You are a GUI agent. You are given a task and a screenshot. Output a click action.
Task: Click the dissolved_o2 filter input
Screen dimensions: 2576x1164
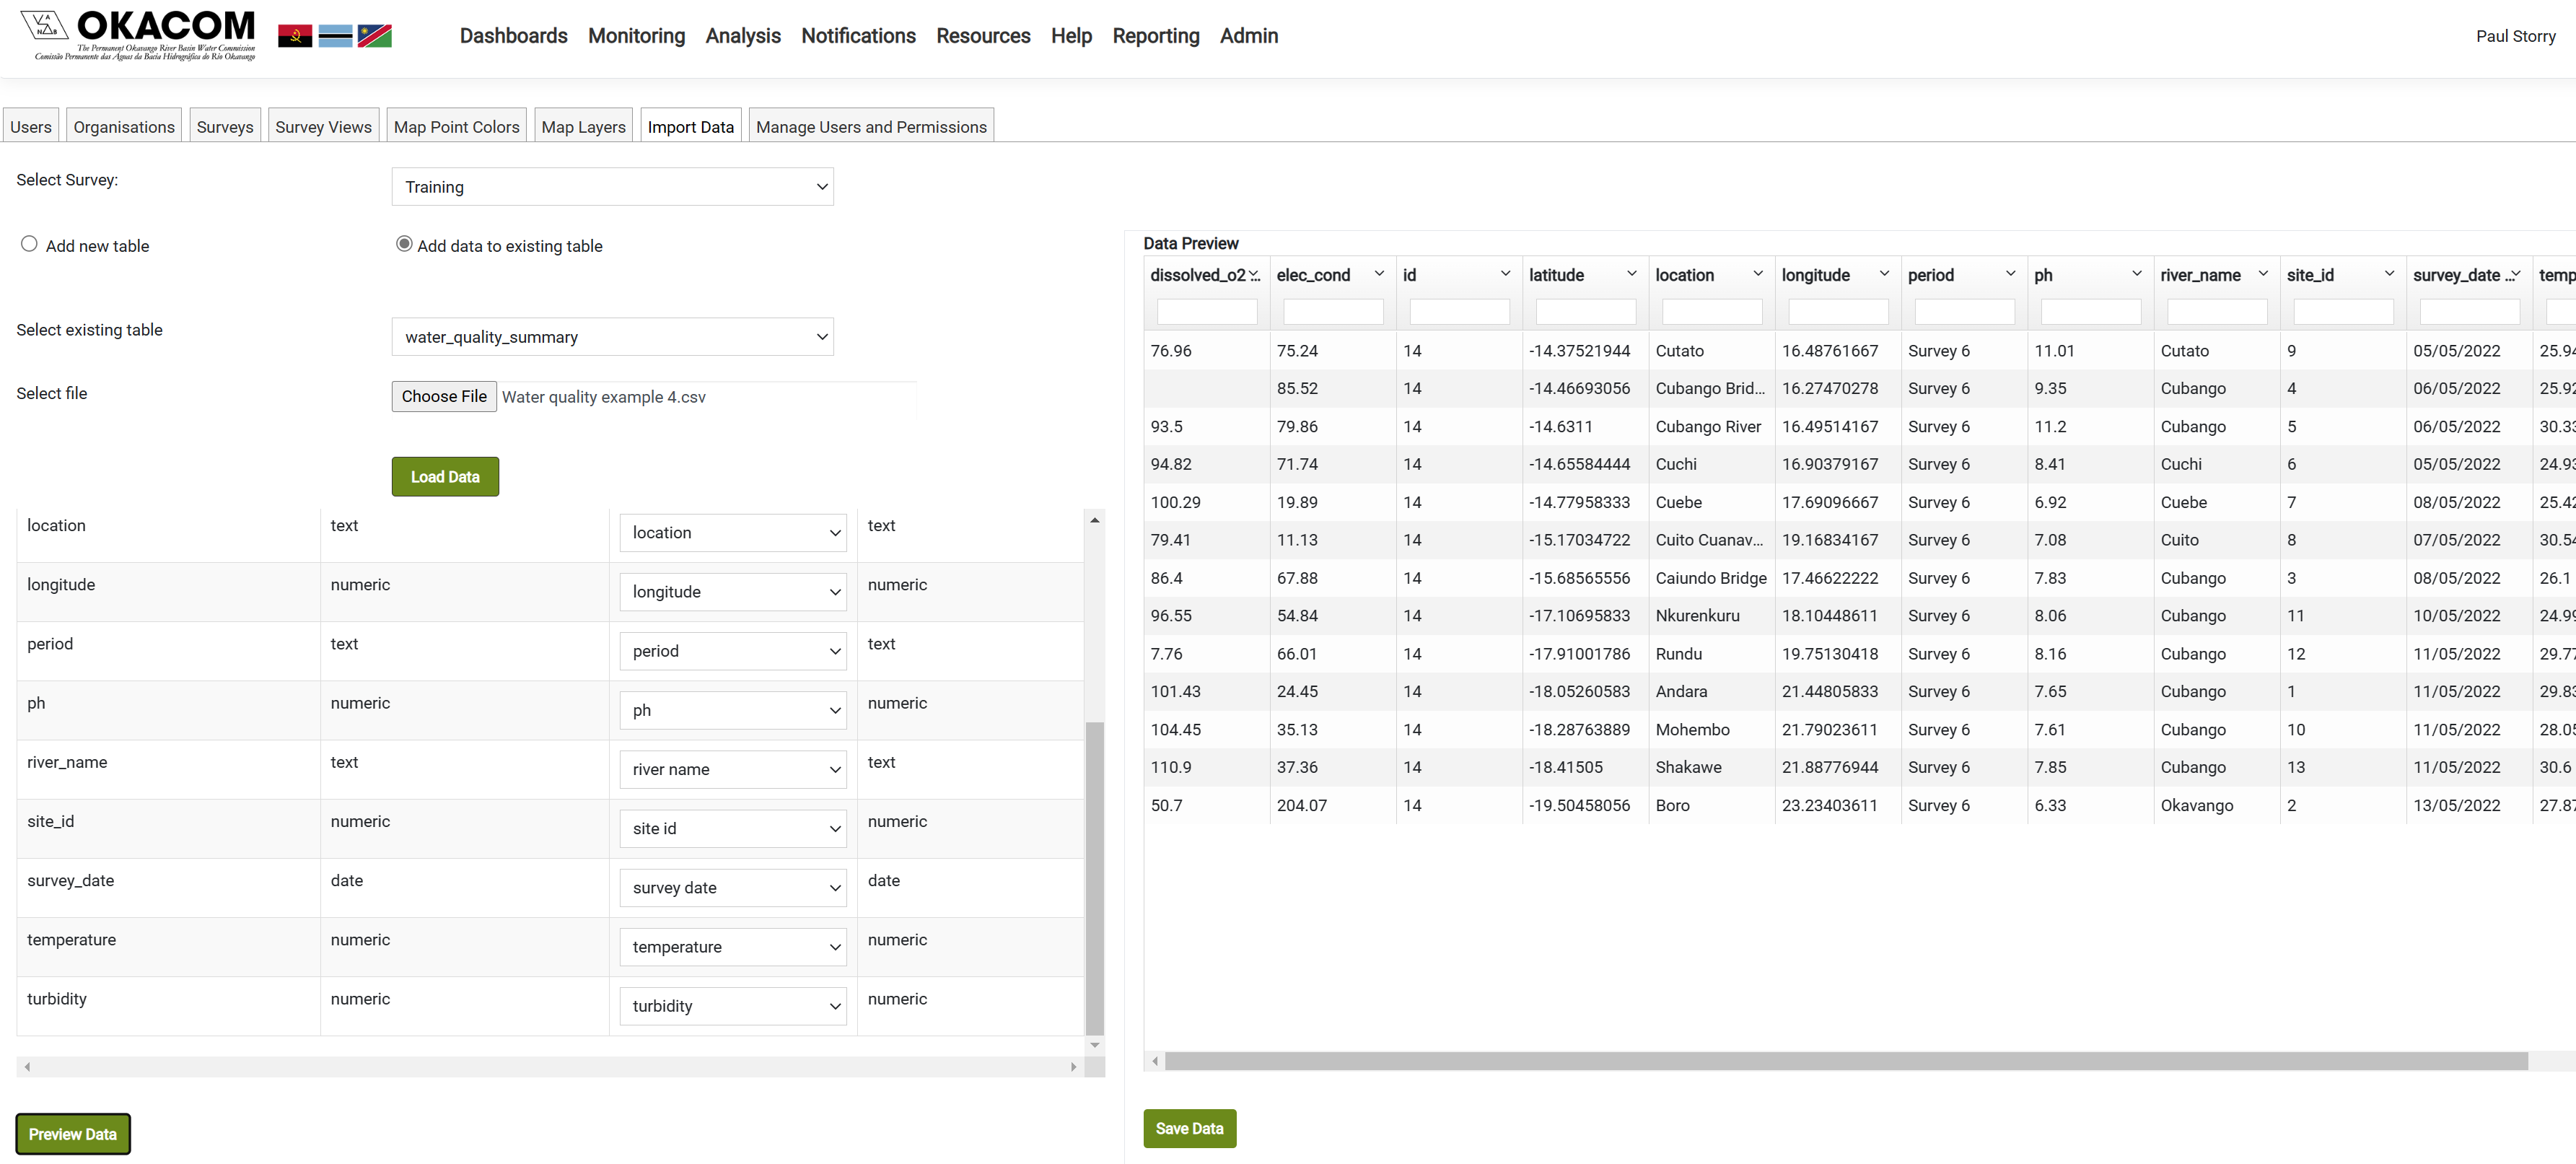coord(1207,311)
